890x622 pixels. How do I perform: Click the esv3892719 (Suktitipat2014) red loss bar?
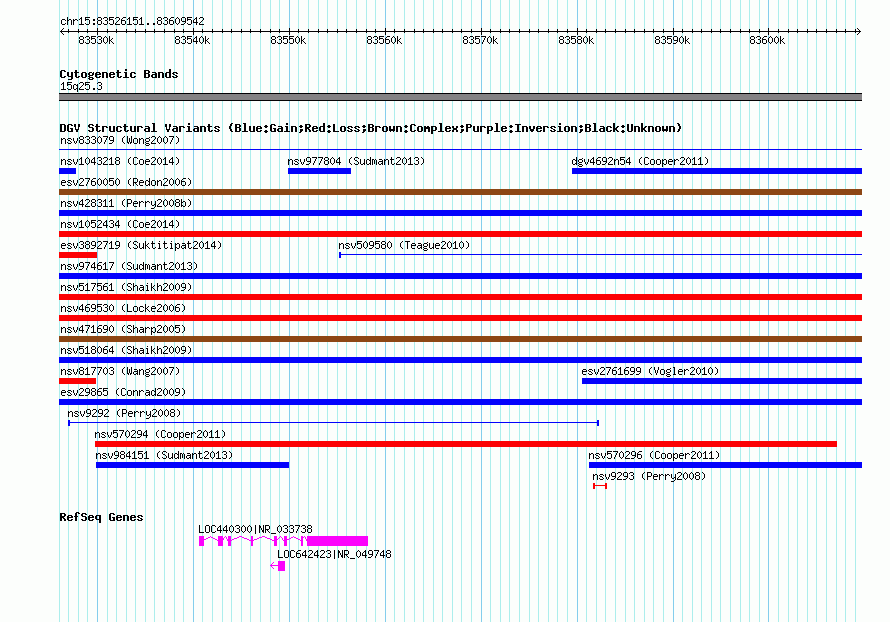pos(78,255)
